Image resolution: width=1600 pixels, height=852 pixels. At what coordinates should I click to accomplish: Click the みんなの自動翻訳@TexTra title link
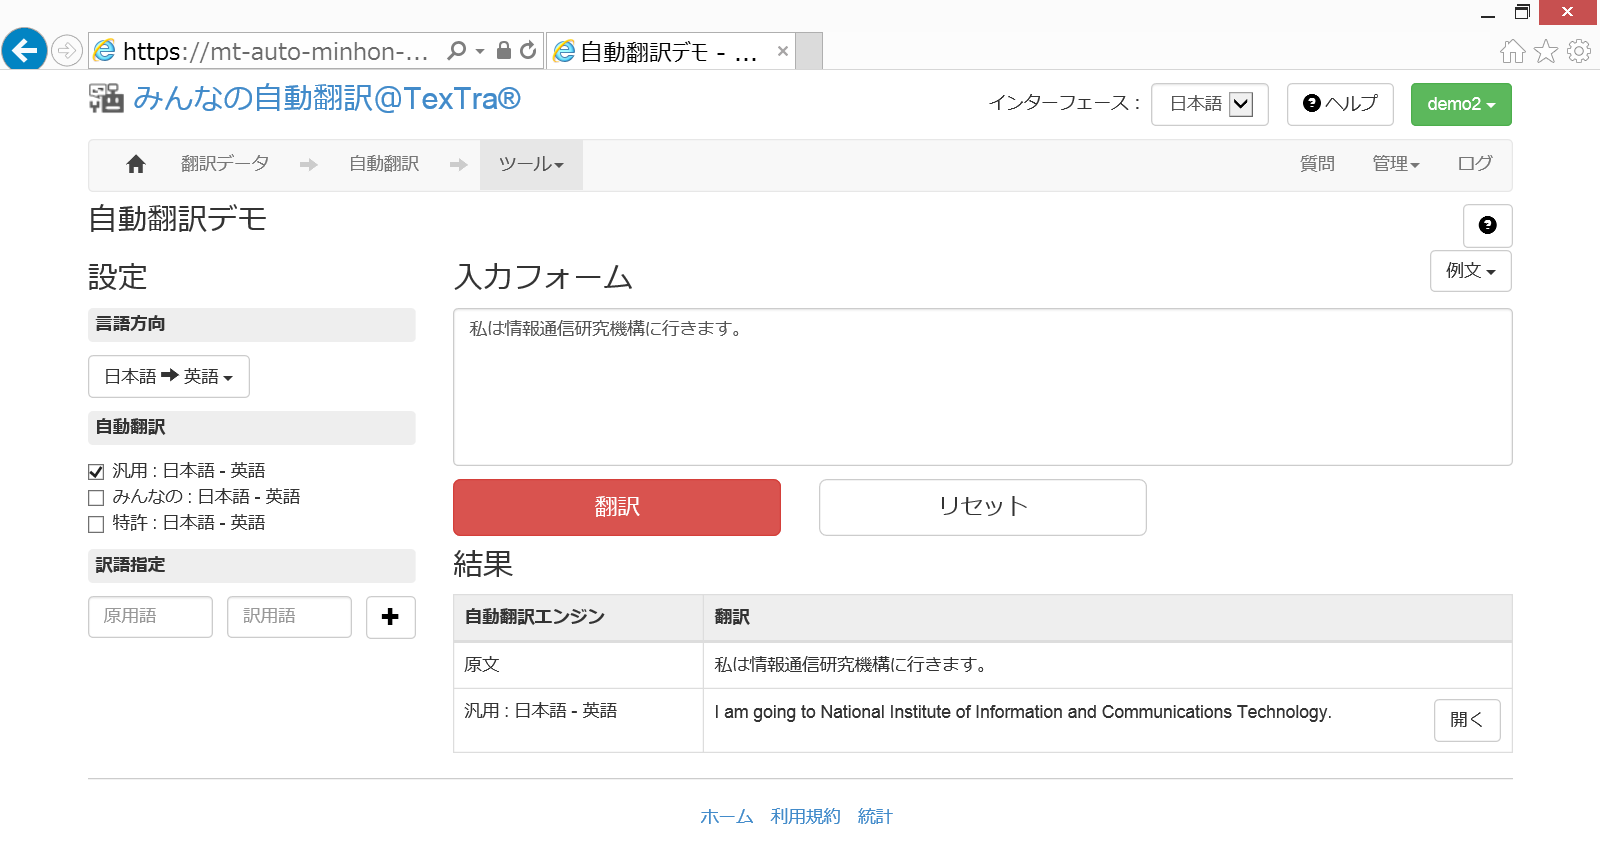pyautogui.click(x=327, y=98)
